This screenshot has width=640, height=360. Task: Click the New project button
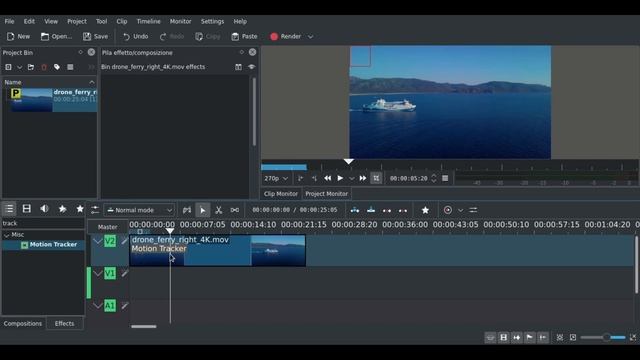click(18, 36)
